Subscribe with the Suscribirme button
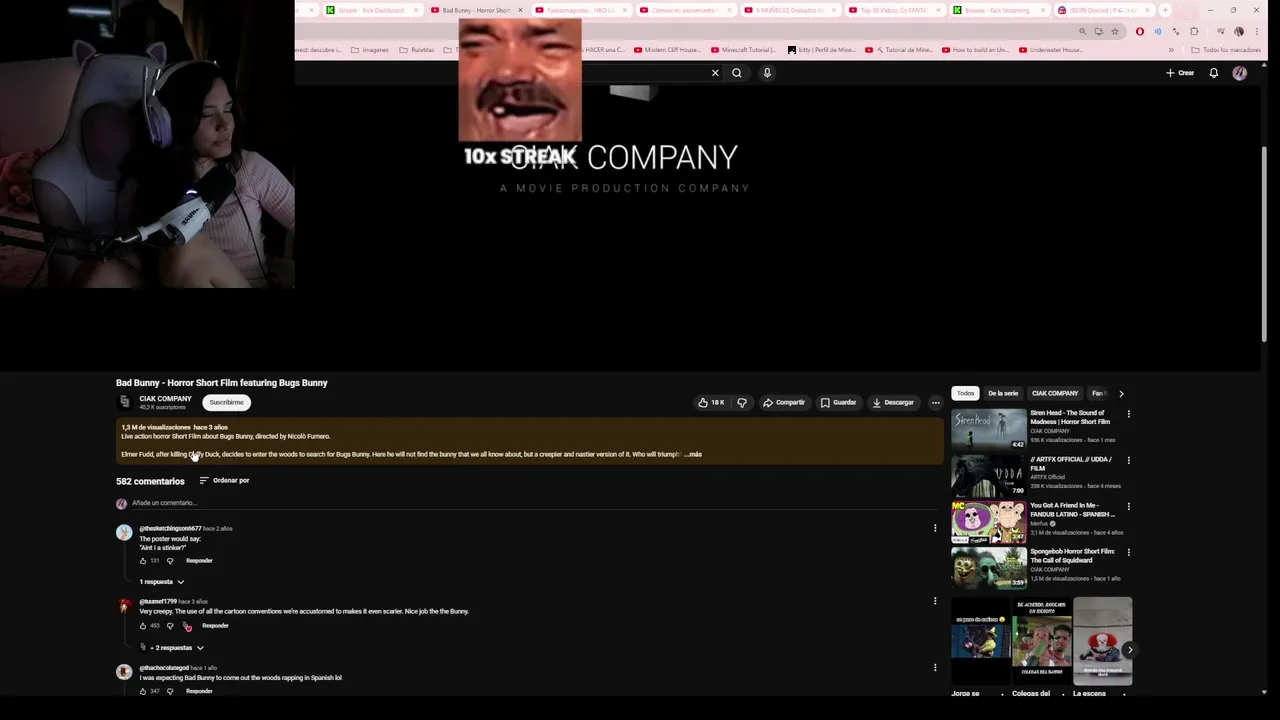The width and height of the screenshot is (1280, 720). point(226,402)
